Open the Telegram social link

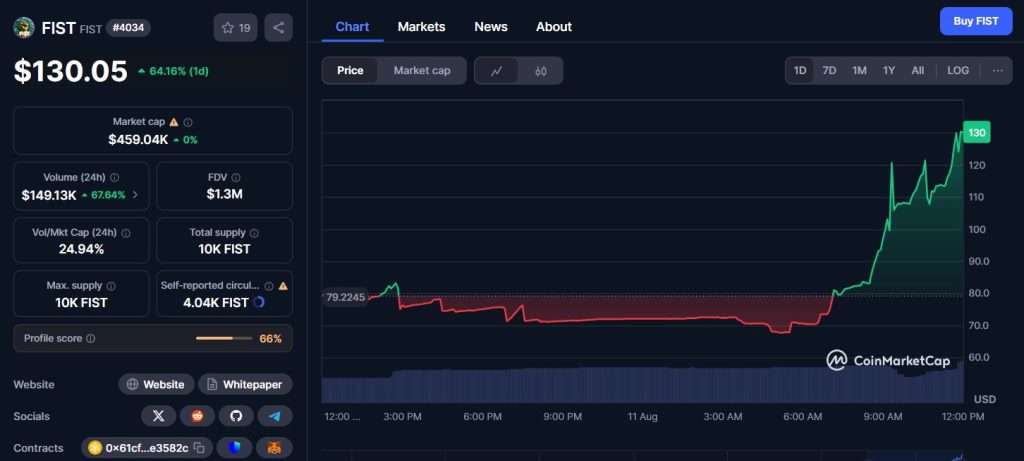point(275,416)
